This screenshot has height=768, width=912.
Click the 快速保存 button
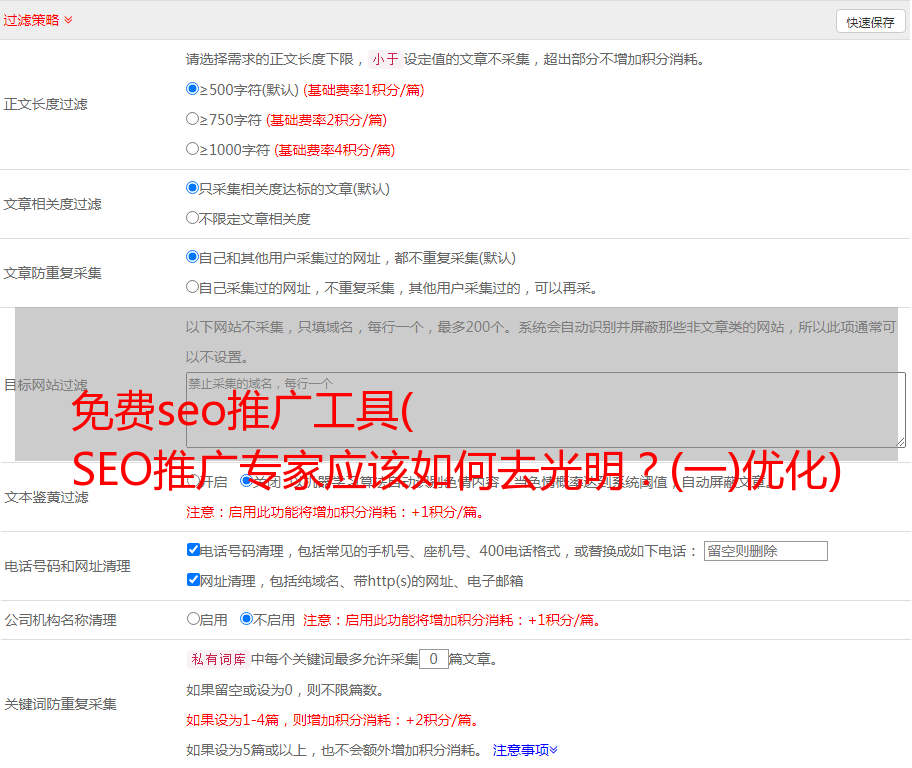coord(870,22)
